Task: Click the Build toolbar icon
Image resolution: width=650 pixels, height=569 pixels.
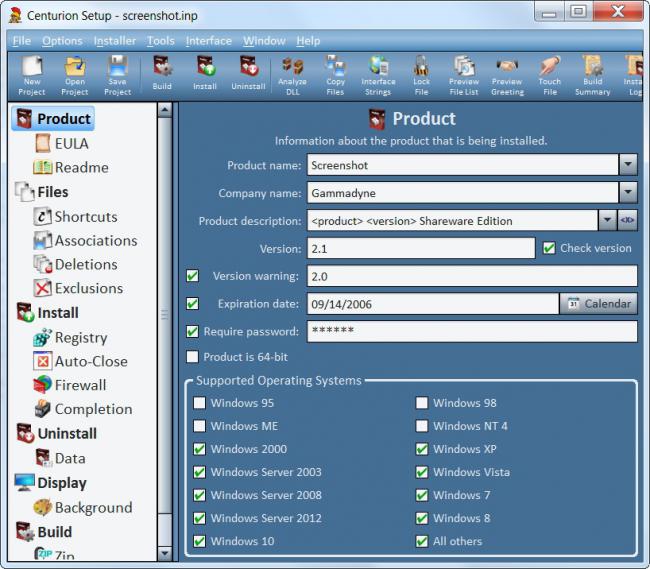Action: point(162,73)
